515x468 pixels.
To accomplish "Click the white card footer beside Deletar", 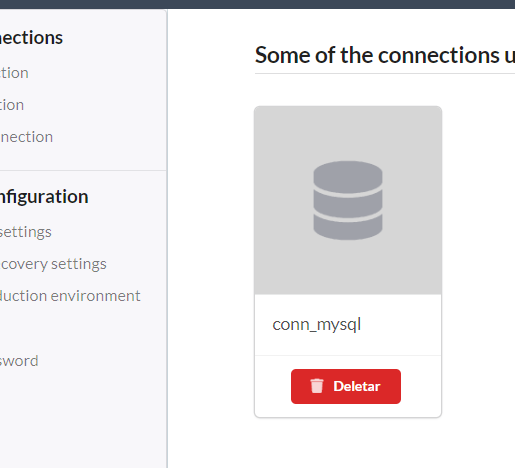I will pyautogui.click(x=421, y=386).
